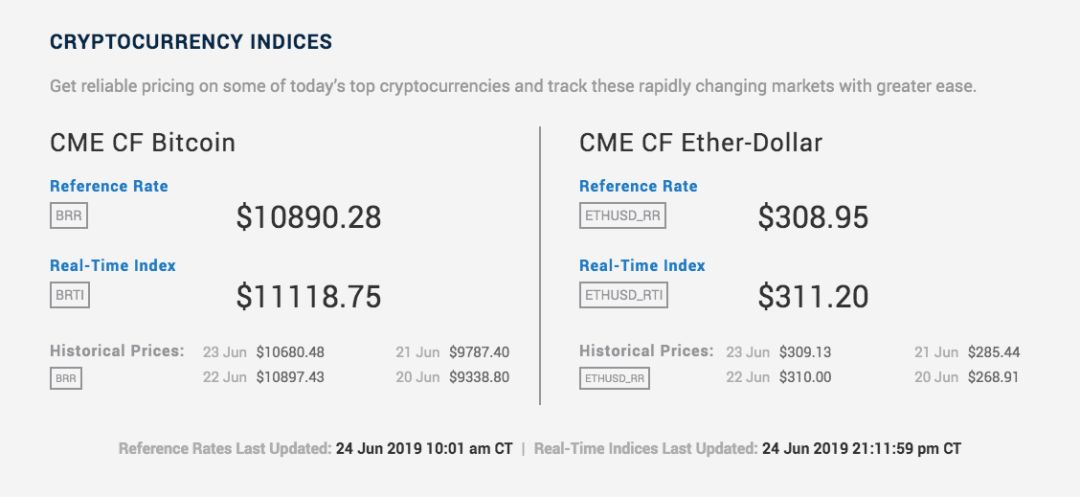Click the small ETHUSD_RR badge under Historical Prices

pyautogui.click(x=614, y=378)
